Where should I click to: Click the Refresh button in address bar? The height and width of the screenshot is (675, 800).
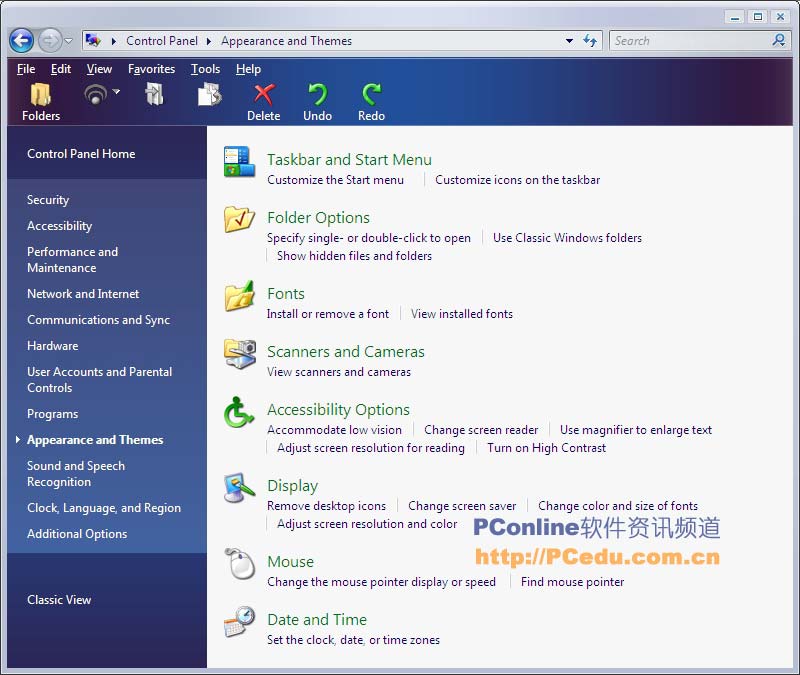[x=590, y=41]
